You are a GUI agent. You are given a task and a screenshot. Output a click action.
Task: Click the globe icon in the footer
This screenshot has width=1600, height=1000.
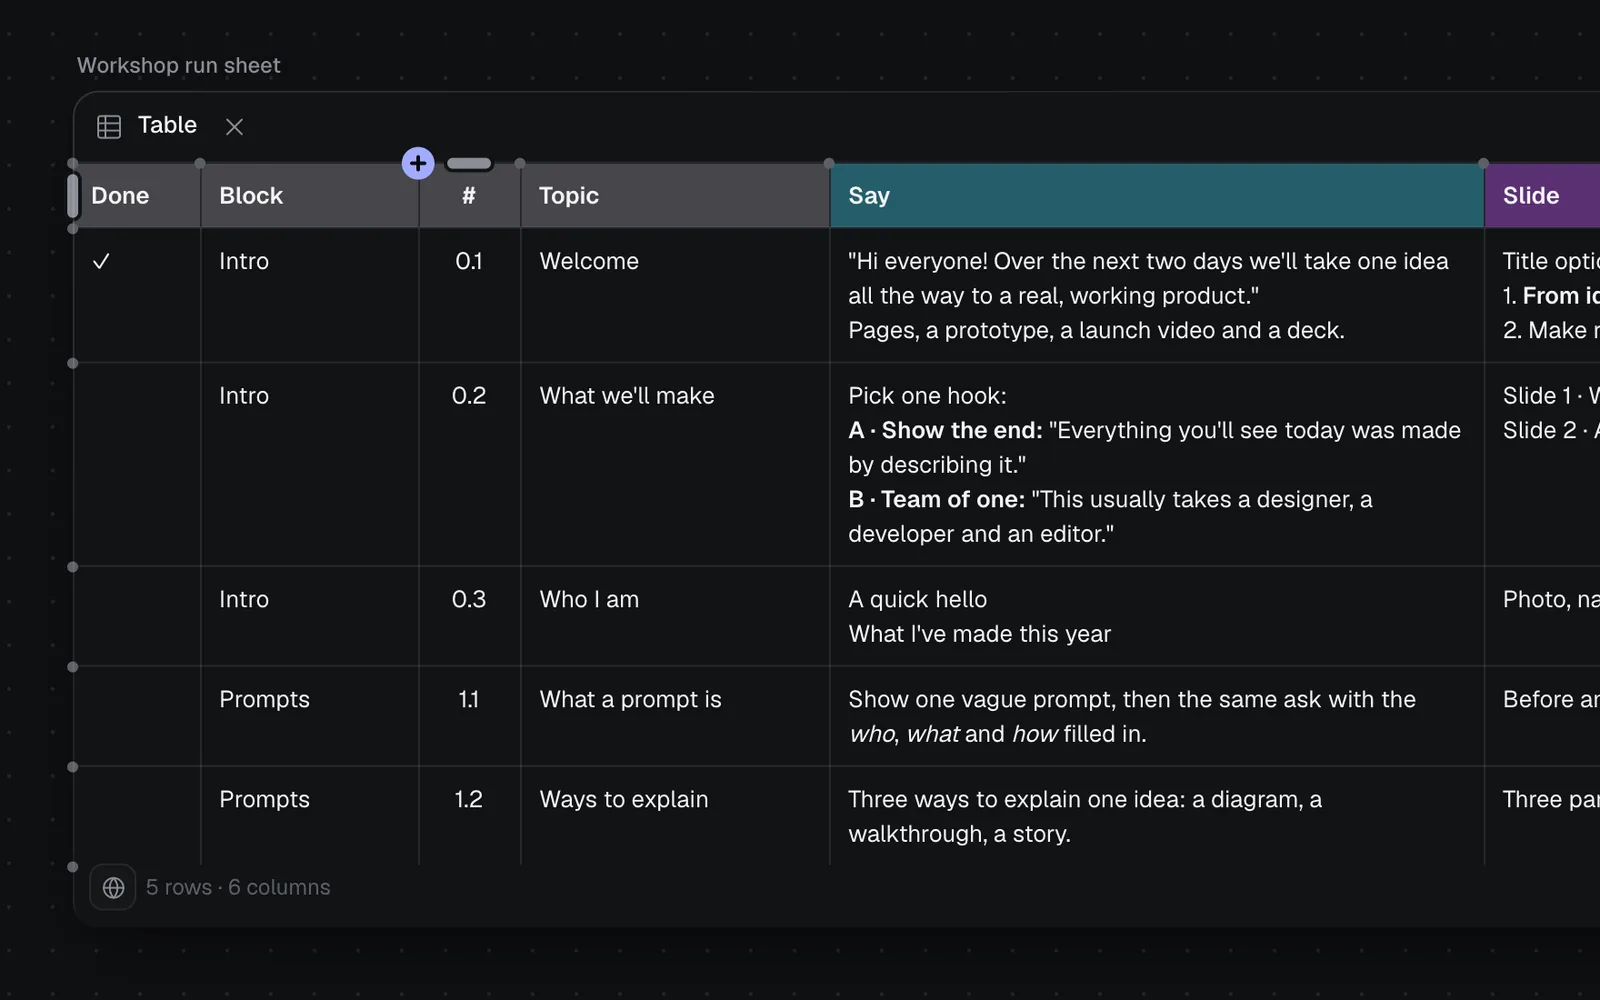pos(113,887)
